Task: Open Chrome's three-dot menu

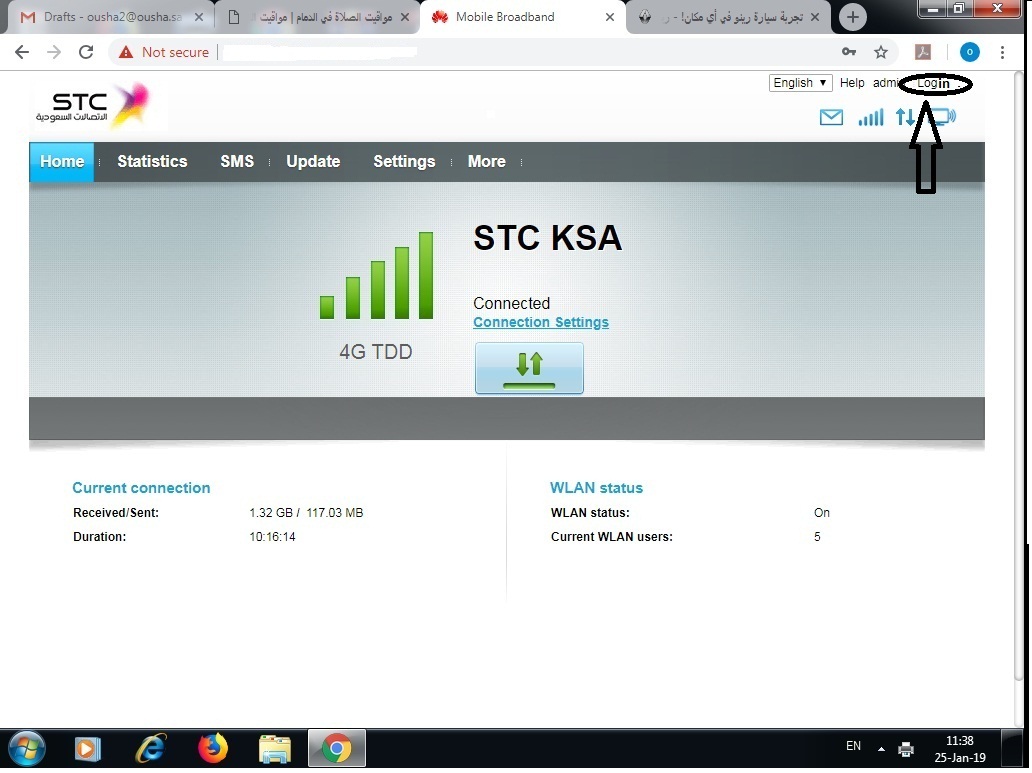Action: click(x=1003, y=51)
